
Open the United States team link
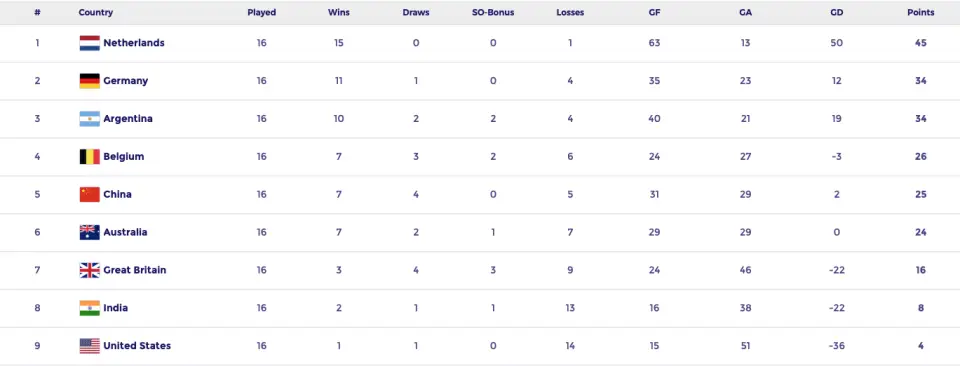point(137,346)
